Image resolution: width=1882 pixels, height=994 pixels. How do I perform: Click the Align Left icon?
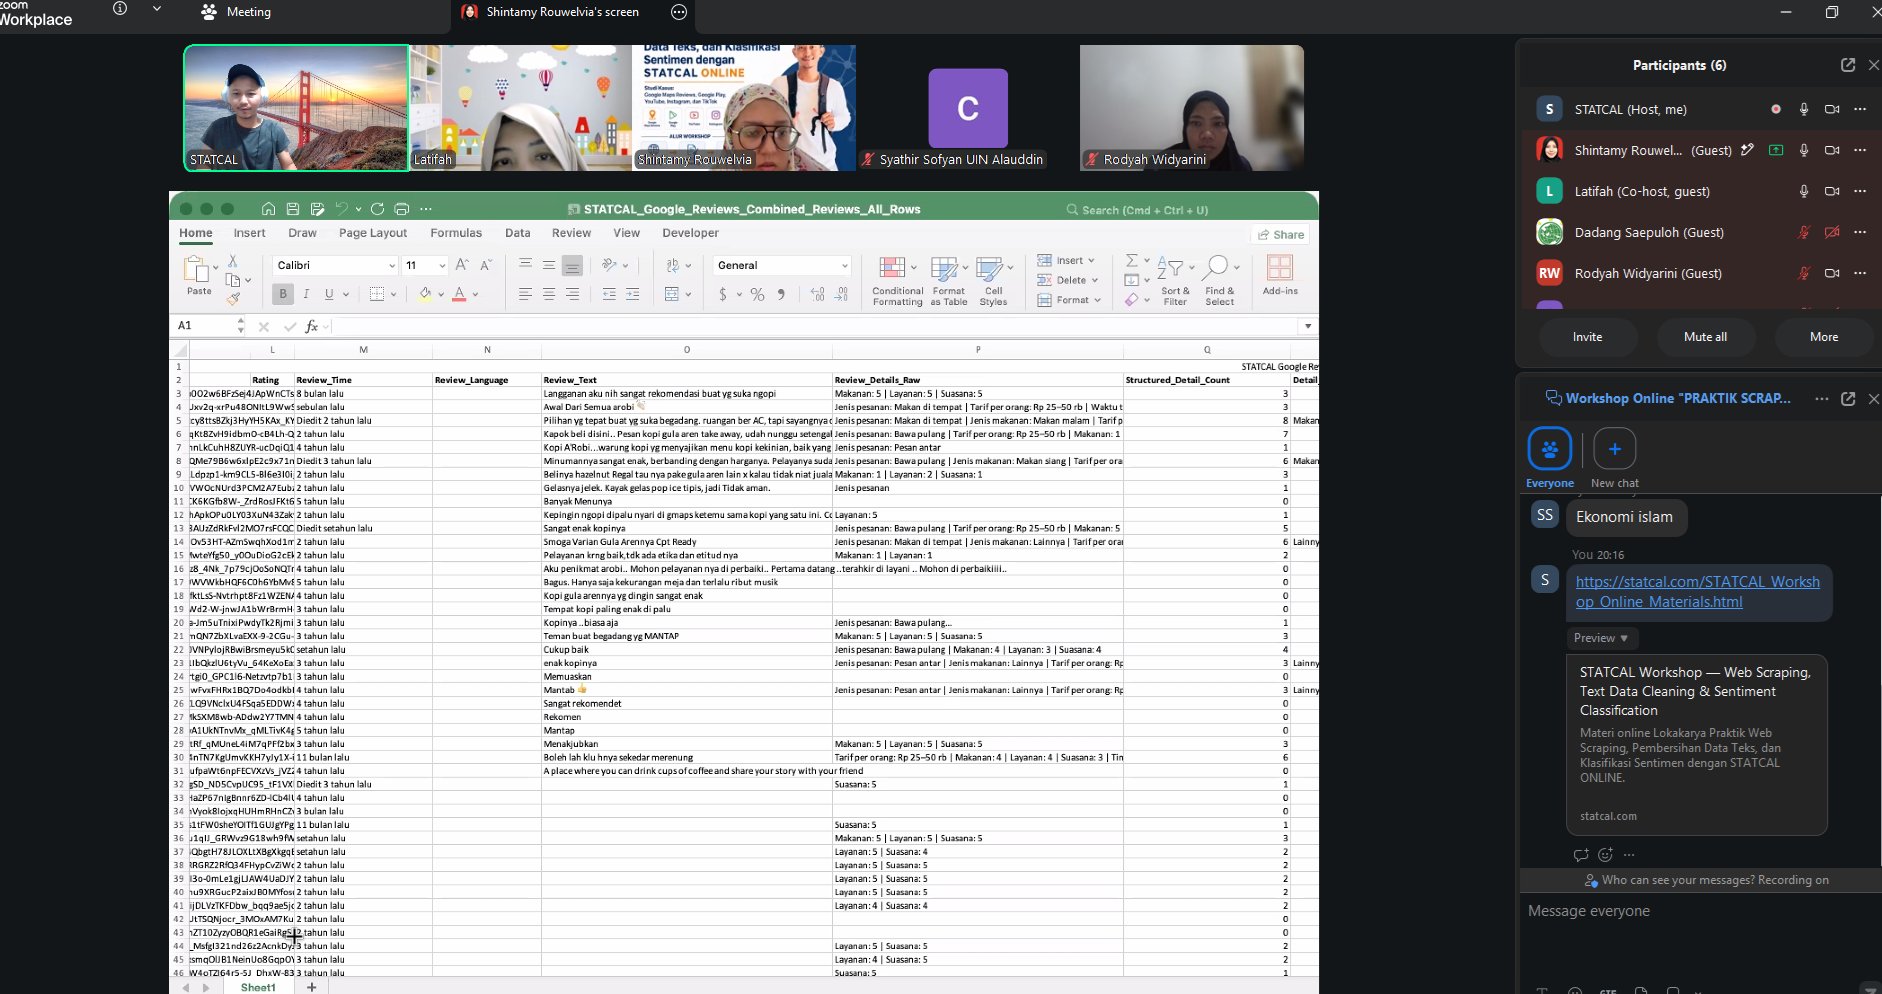coord(525,294)
